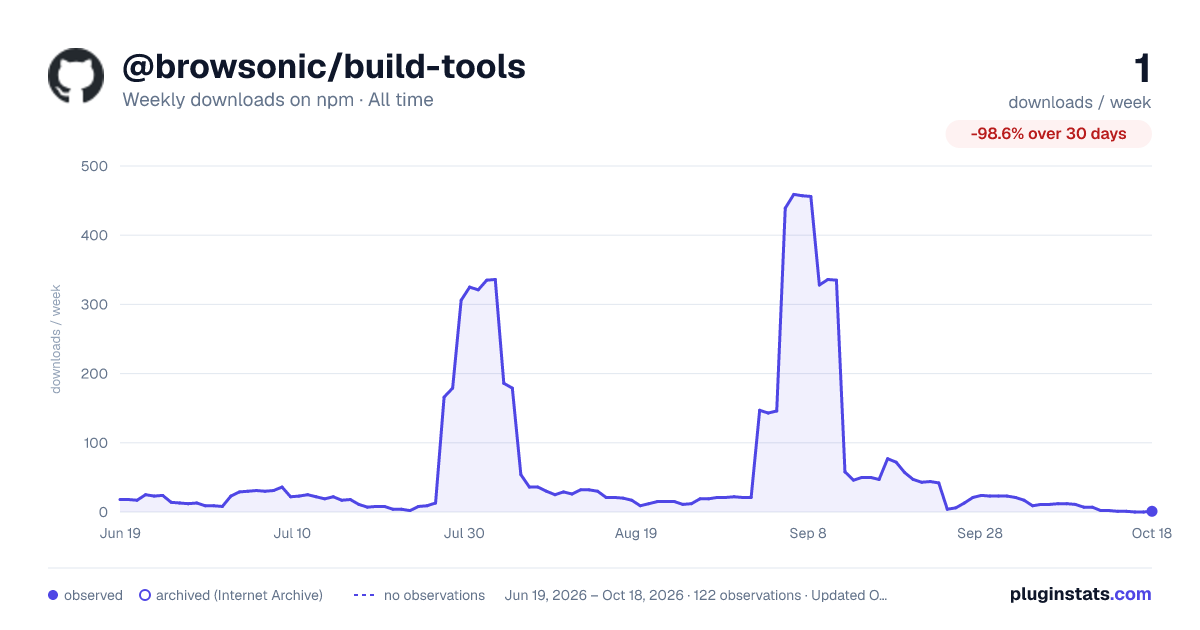This screenshot has height=630, width=1200.
Task: Click the 'Sep 28' x-axis label
Action: pyautogui.click(x=980, y=533)
